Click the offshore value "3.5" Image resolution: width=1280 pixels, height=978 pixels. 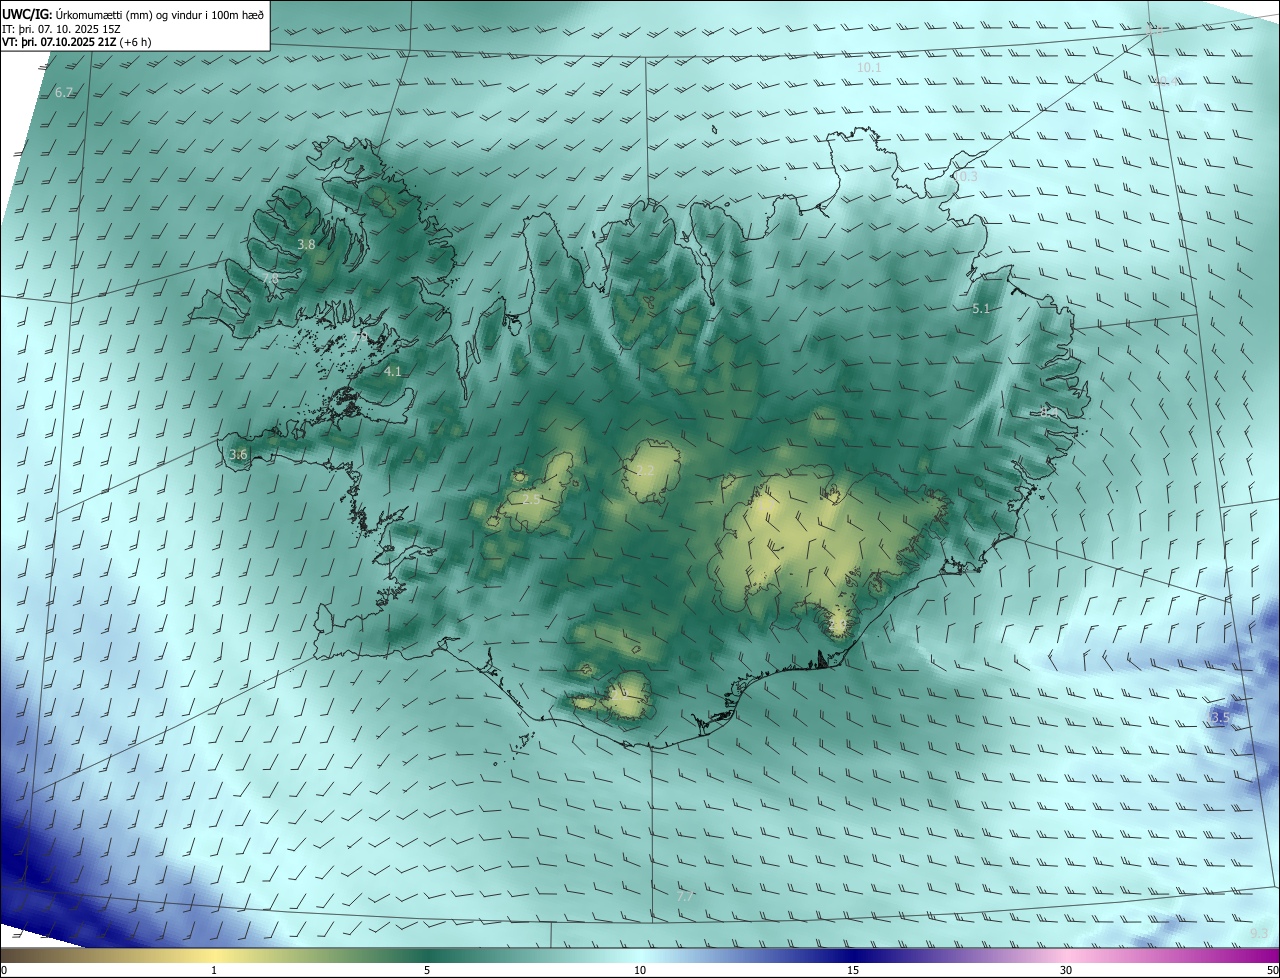click(x=1220, y=718)
